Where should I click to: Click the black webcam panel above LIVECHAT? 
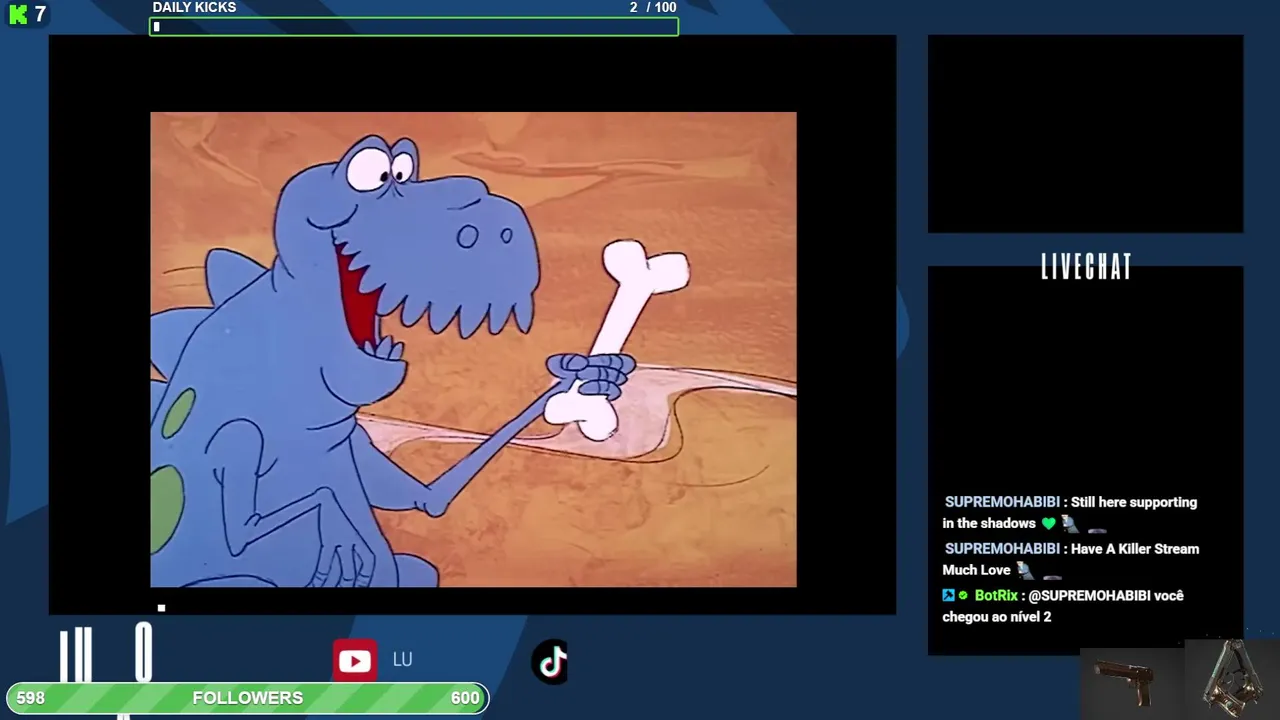pyautogui.click(x=1085, y=134)
